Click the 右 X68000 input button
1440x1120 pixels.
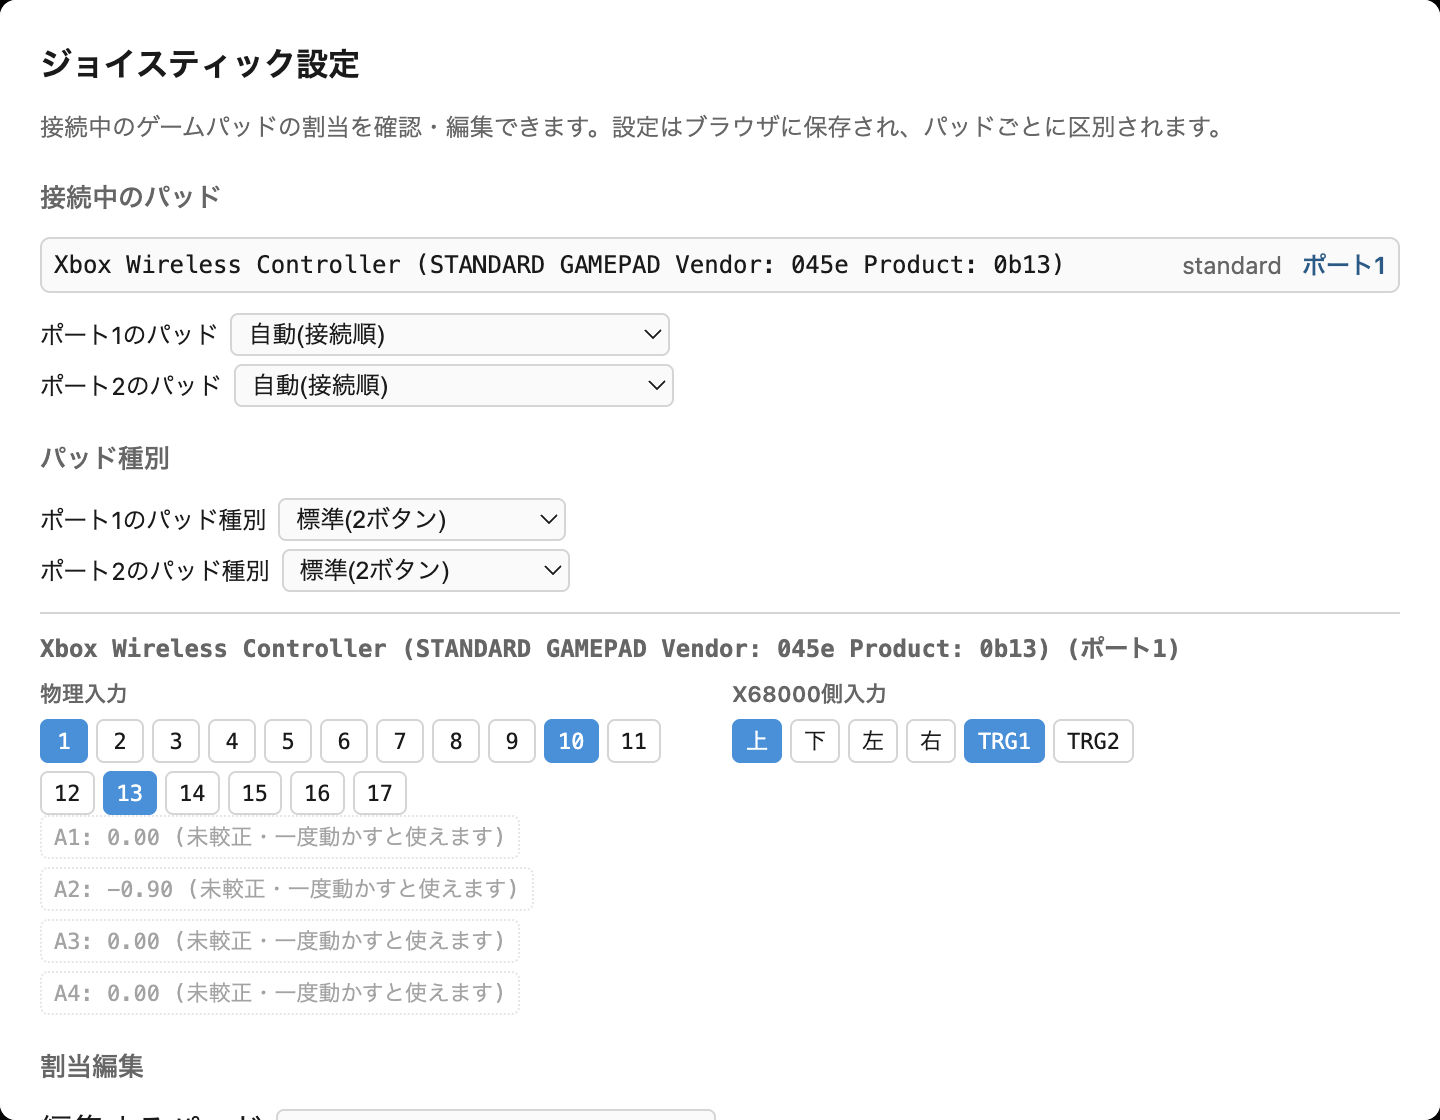(x=931, y=741)
